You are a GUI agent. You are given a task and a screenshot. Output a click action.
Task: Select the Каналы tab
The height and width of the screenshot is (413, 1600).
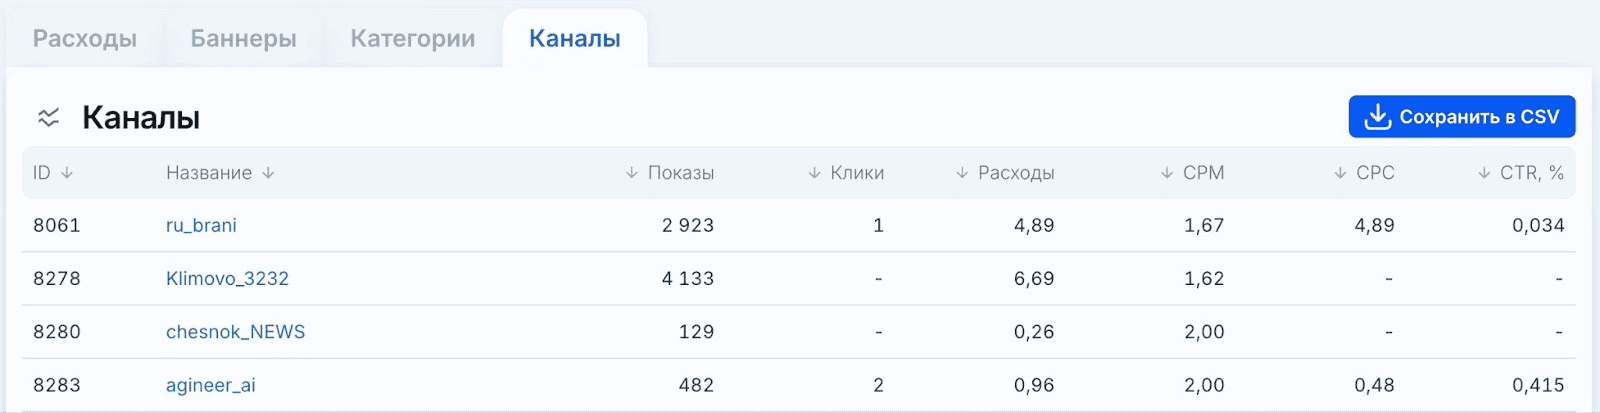coord(575,38)
